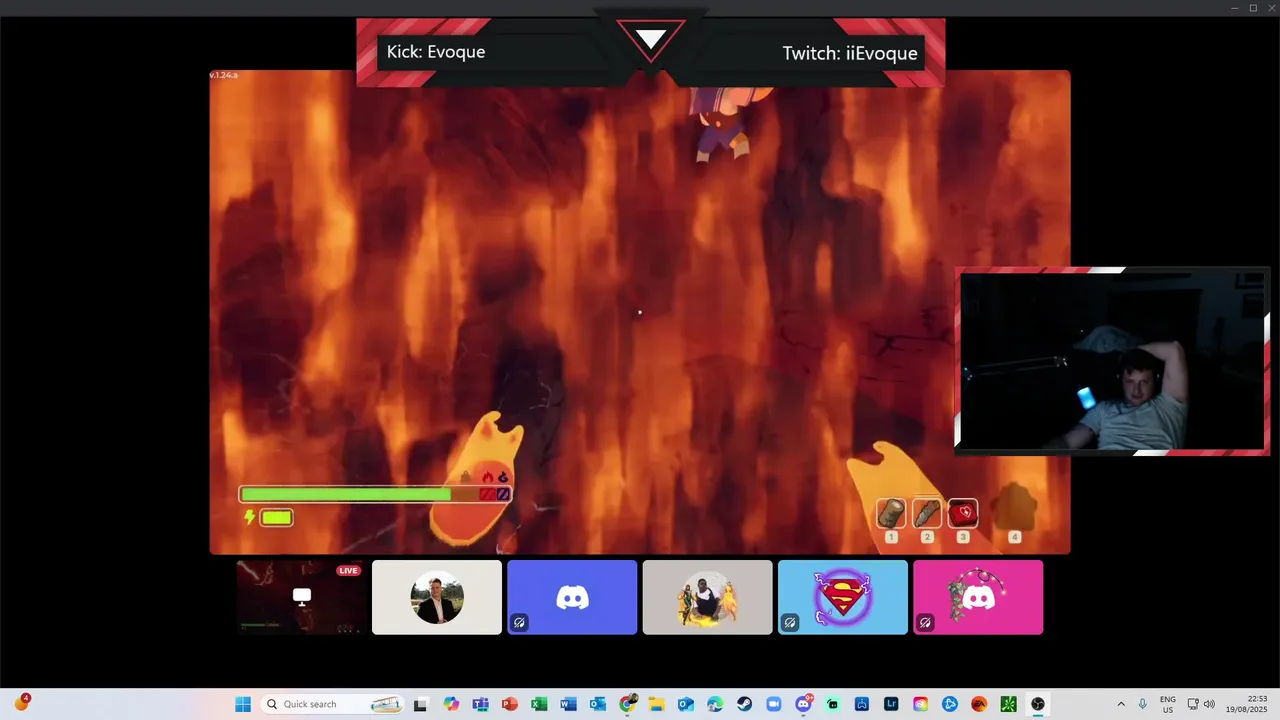Open clock showing 22:53 19/08/2025
The height and width of the screenshot is (720, 1280).
coord(1248,704)
